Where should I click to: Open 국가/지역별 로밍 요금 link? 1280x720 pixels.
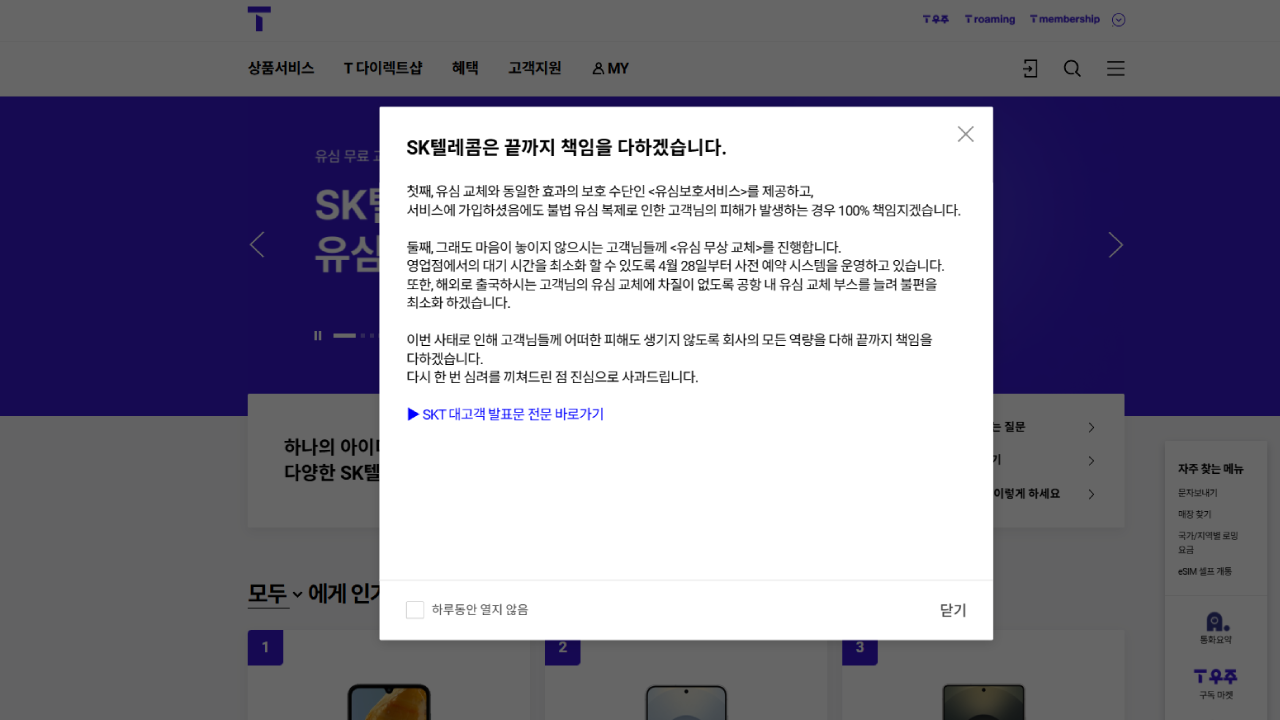(x=1208, y=543)
